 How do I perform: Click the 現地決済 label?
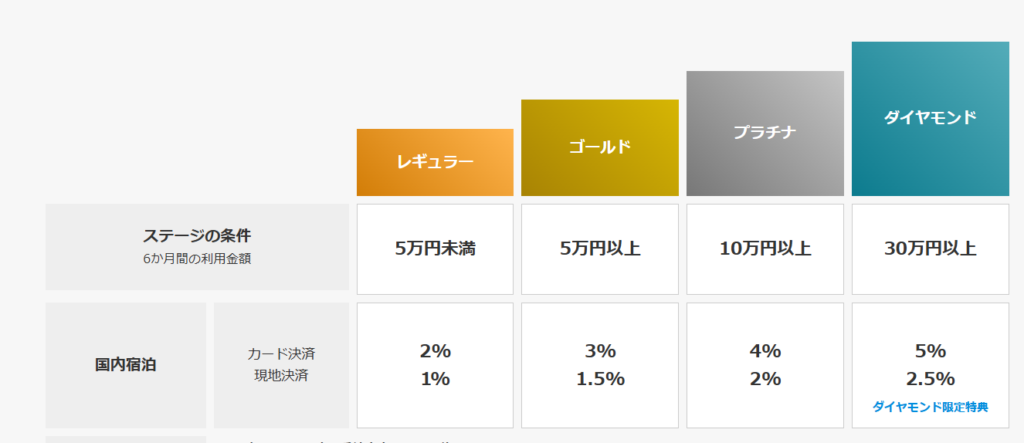pyautogui.click(x=281, y=376)
